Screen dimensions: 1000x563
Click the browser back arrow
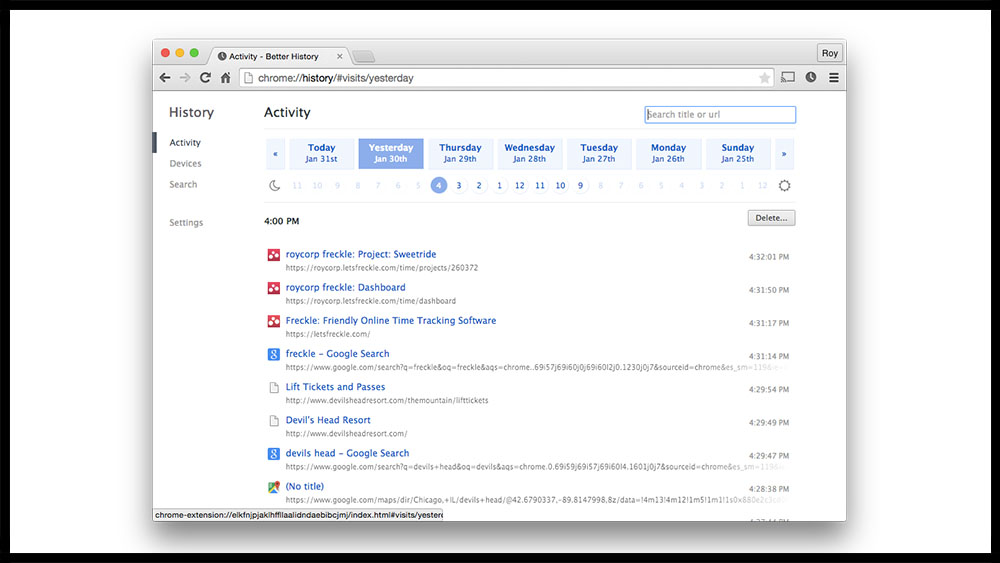coord(165,78)
